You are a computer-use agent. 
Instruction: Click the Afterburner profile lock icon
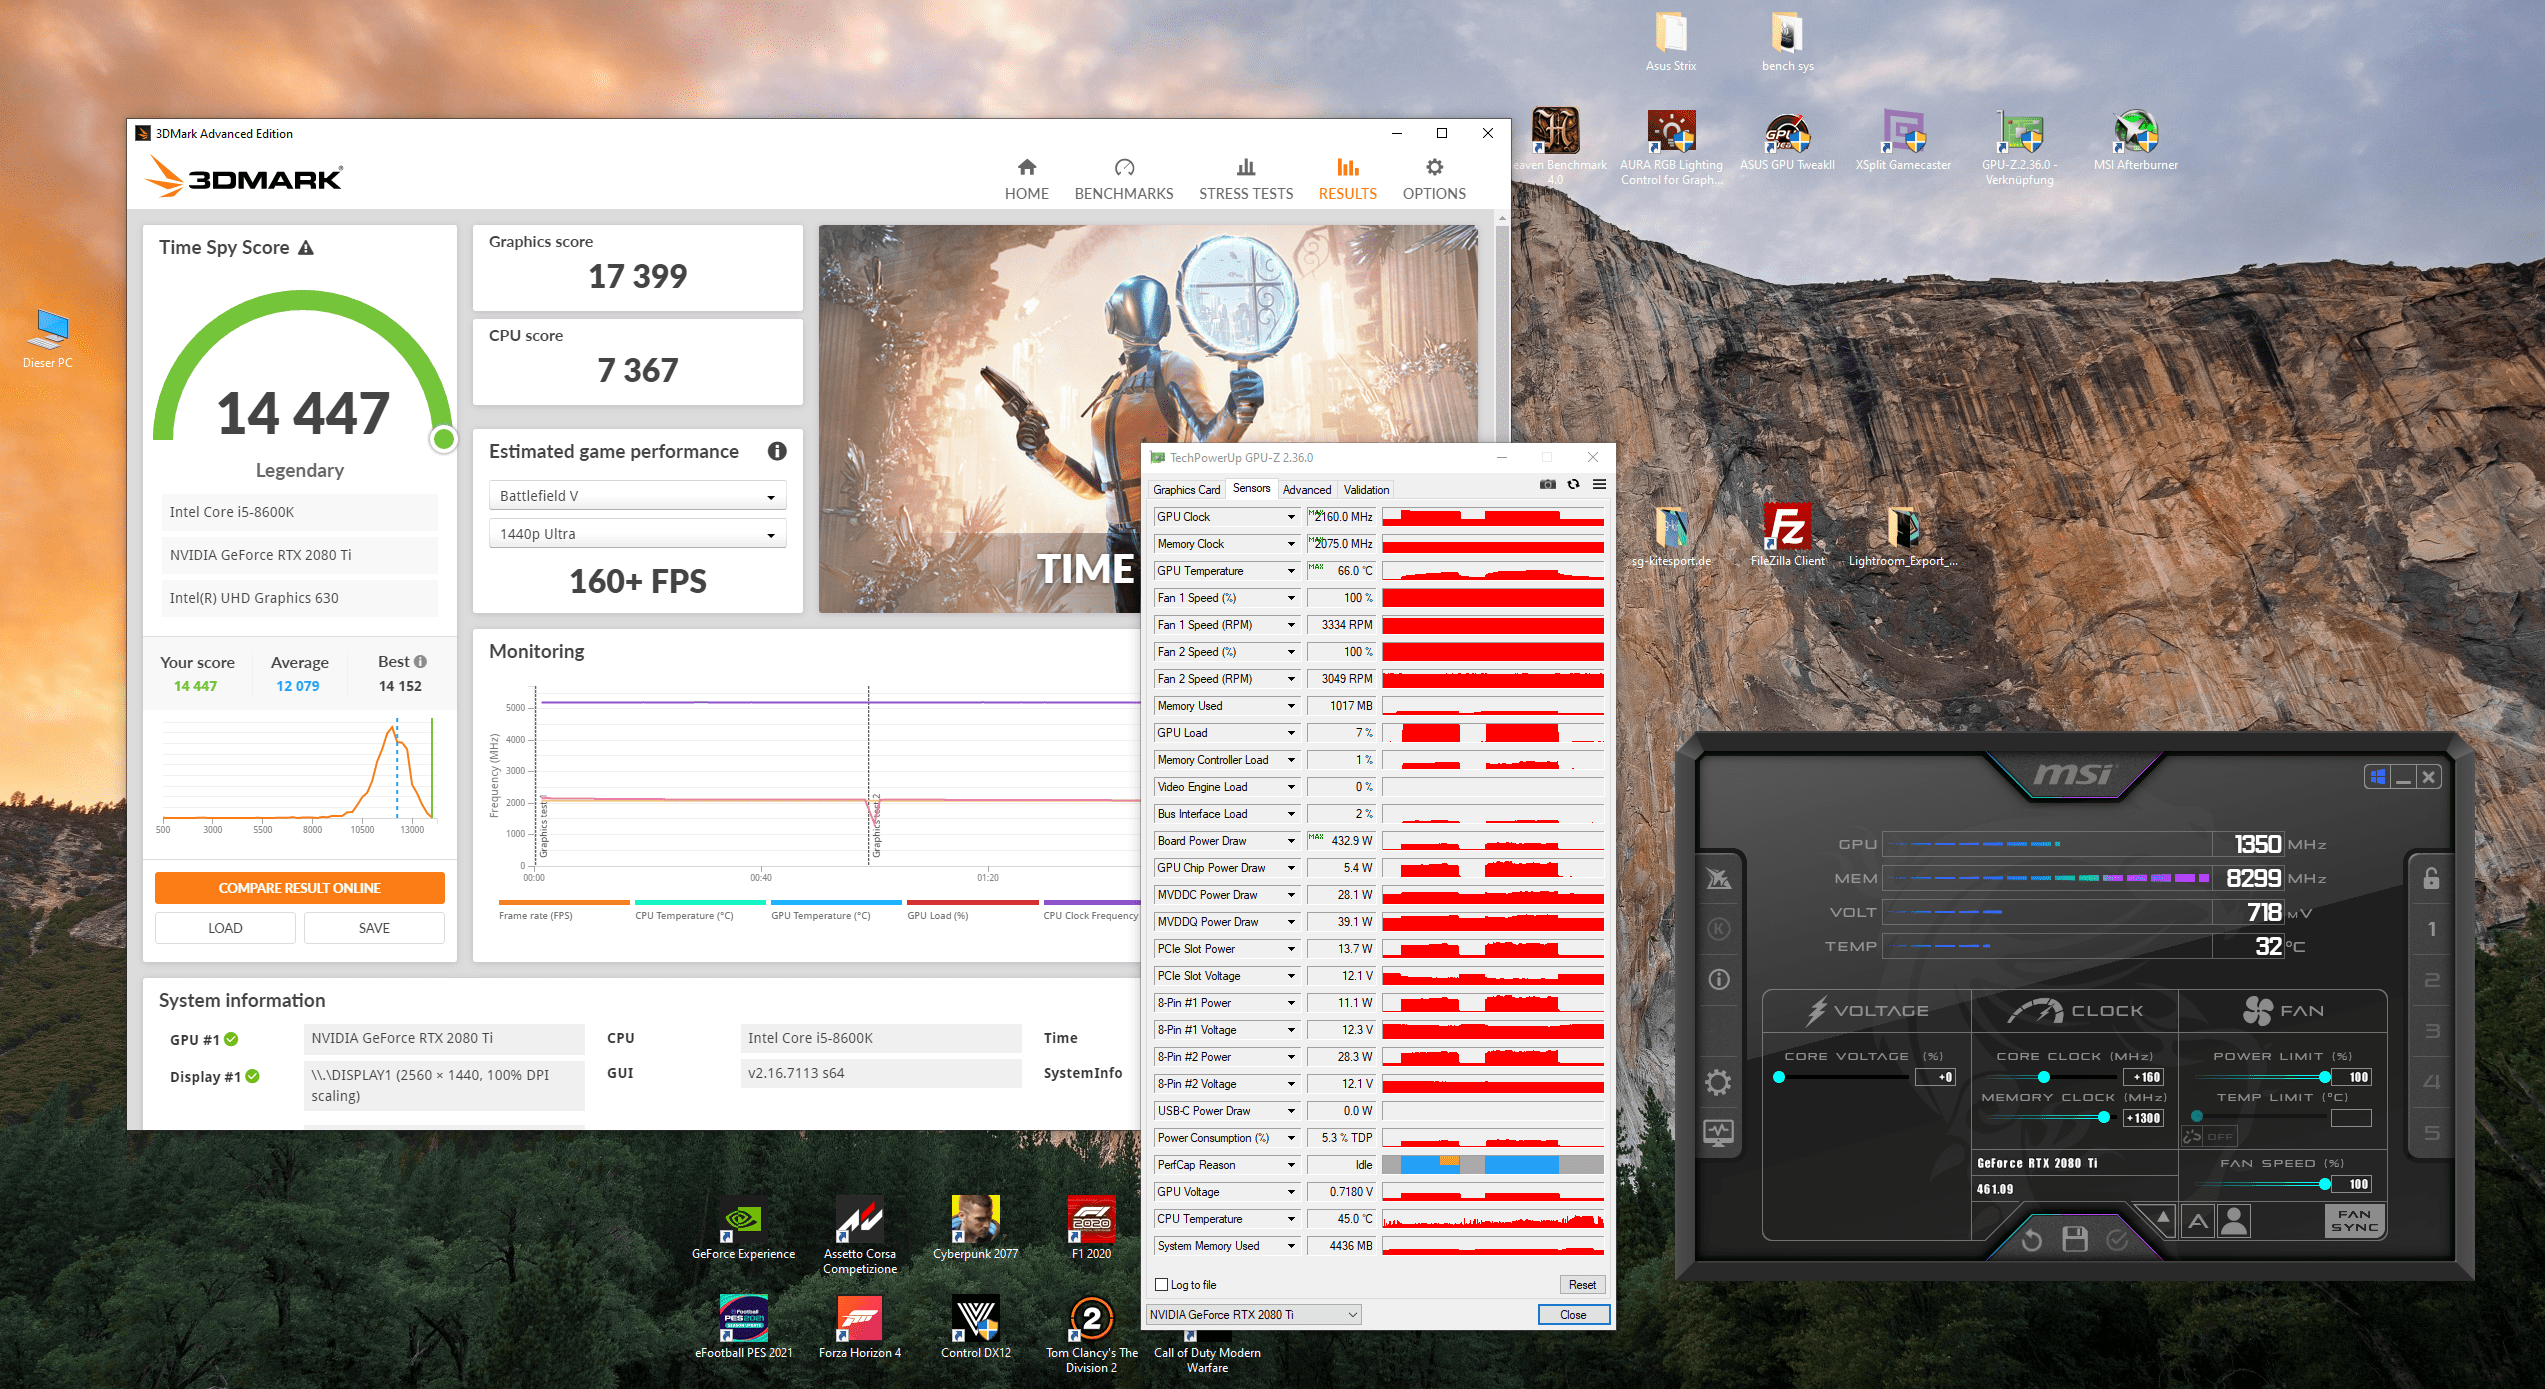tap(2431, 878)
